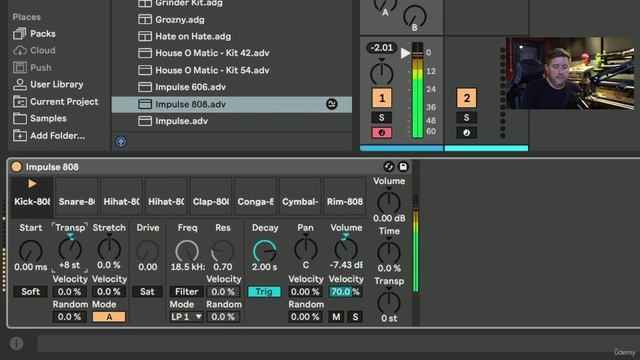Arm track 2 for recording
The height and width of the screenshot is (360, 640).
click(x=467, y=133)
